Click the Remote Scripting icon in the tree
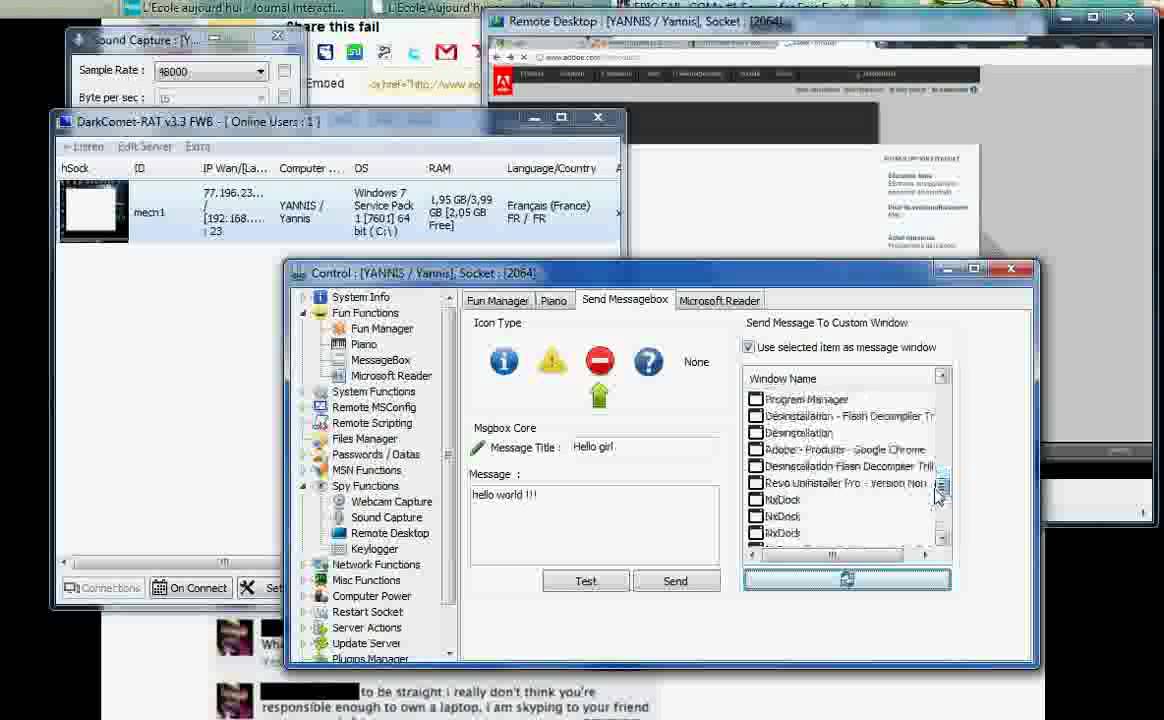 point(321,423)
